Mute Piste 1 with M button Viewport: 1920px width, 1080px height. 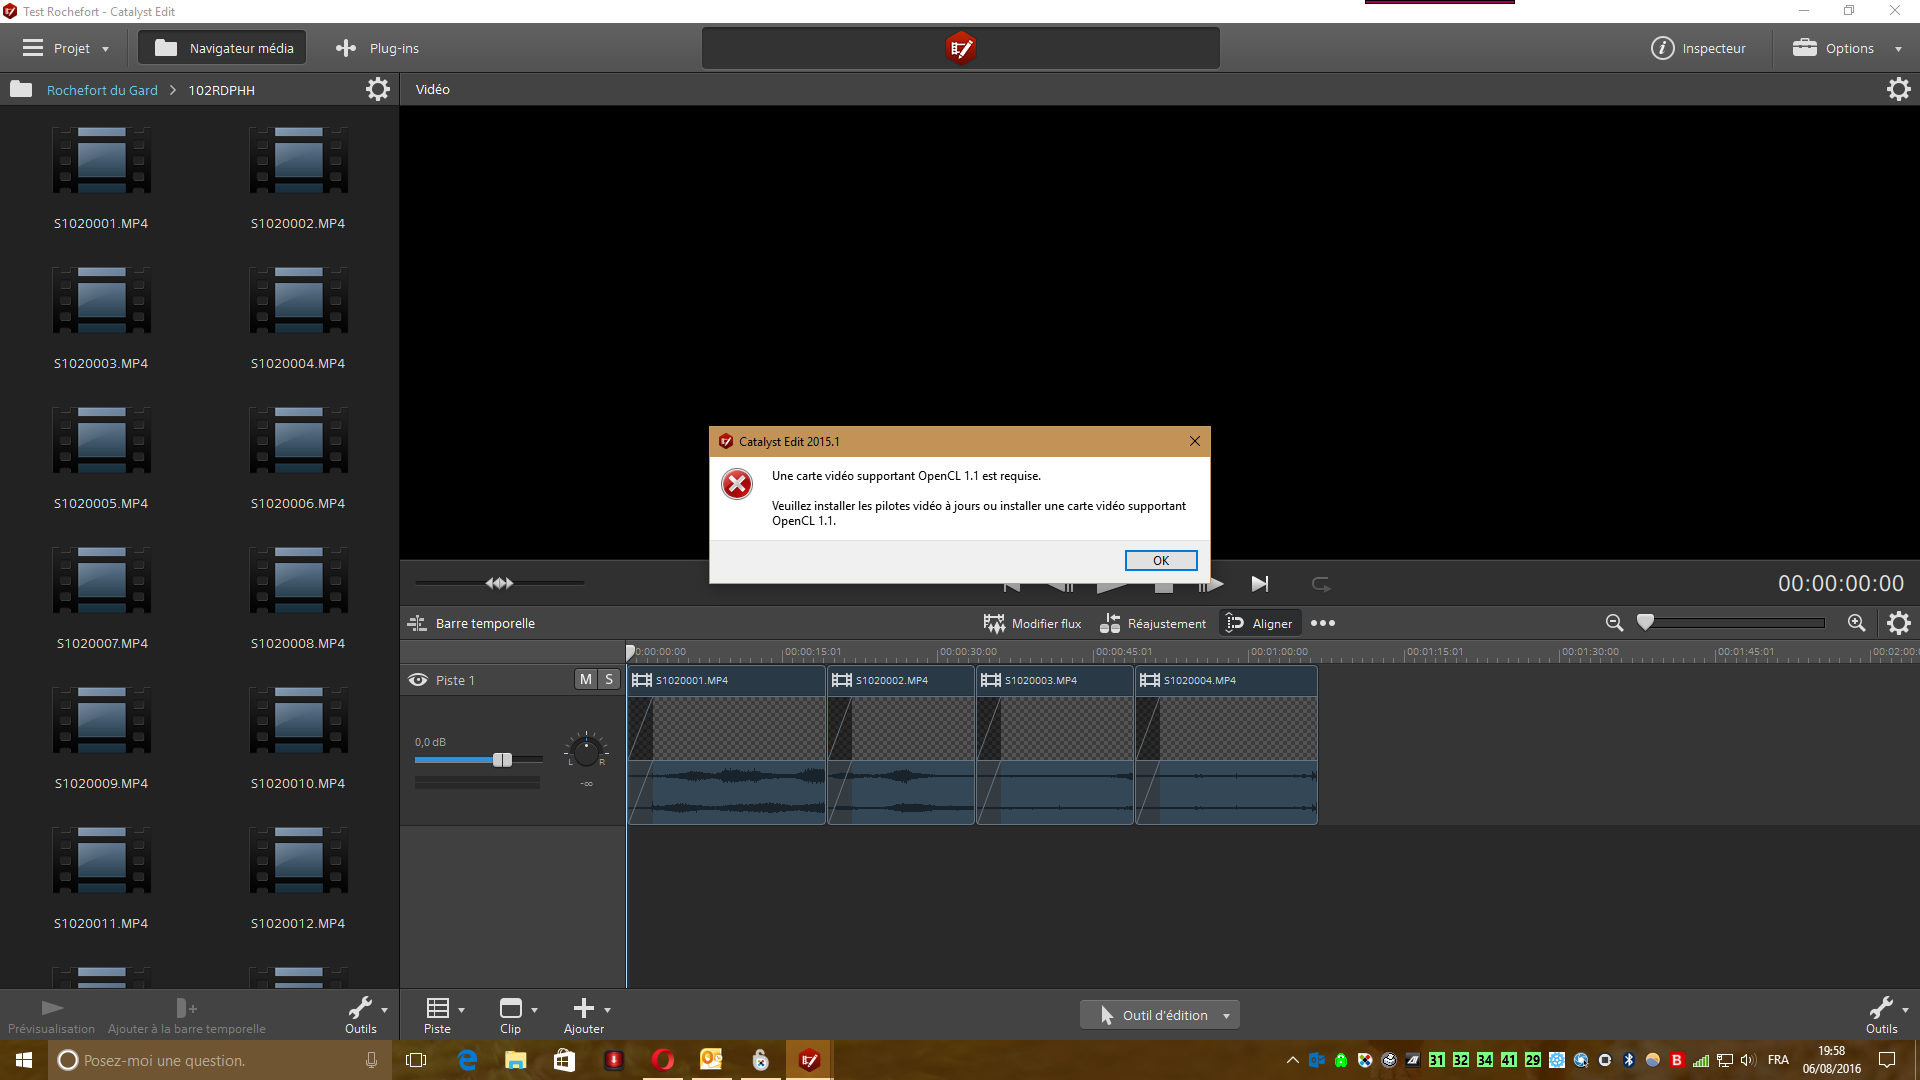586,679
